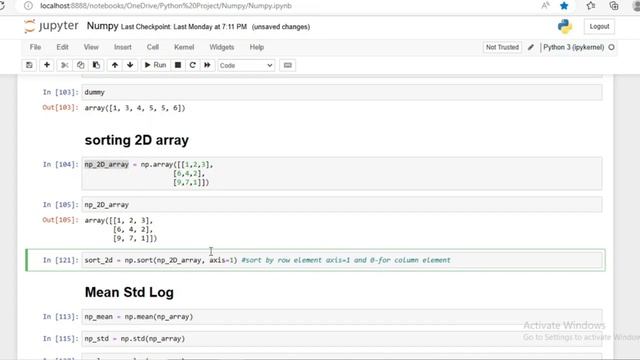
Task: Restart kernel and run all fast-forward icon
Action: point(207,65)
